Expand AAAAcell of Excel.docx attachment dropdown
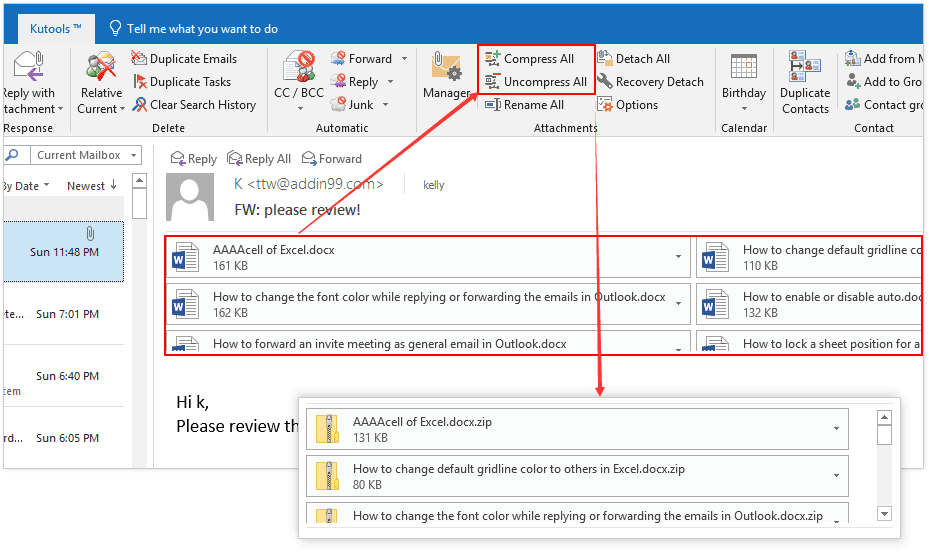929x556 pixels. 678,257
